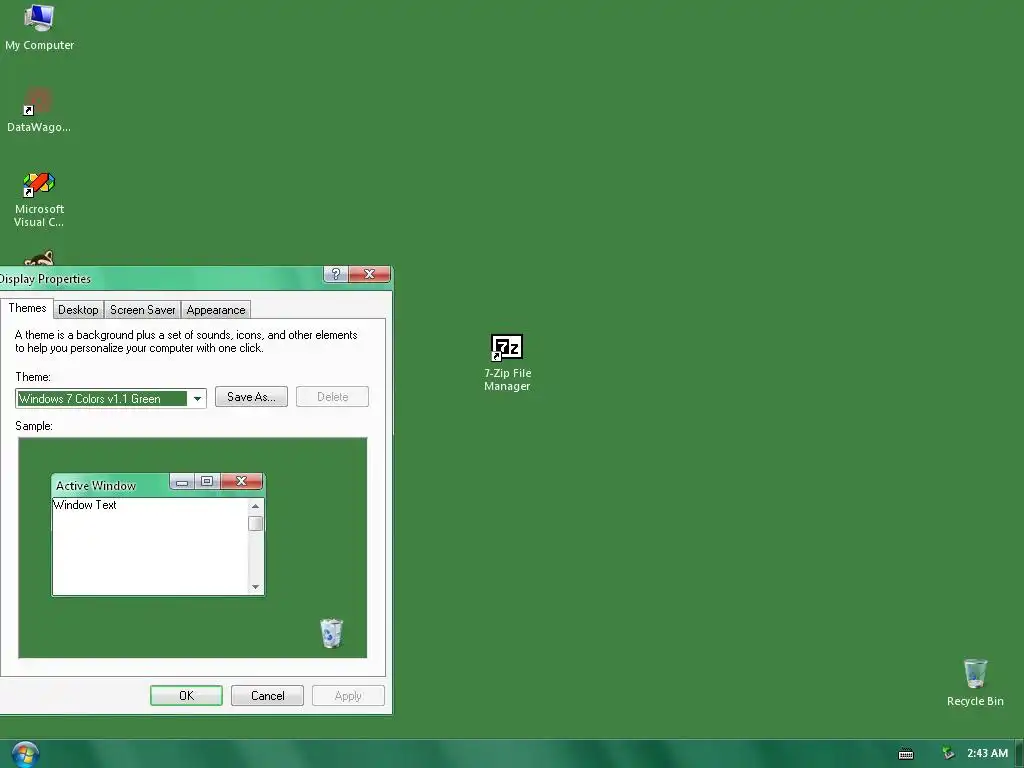Confirm with the OK button

tap(186, 696)
